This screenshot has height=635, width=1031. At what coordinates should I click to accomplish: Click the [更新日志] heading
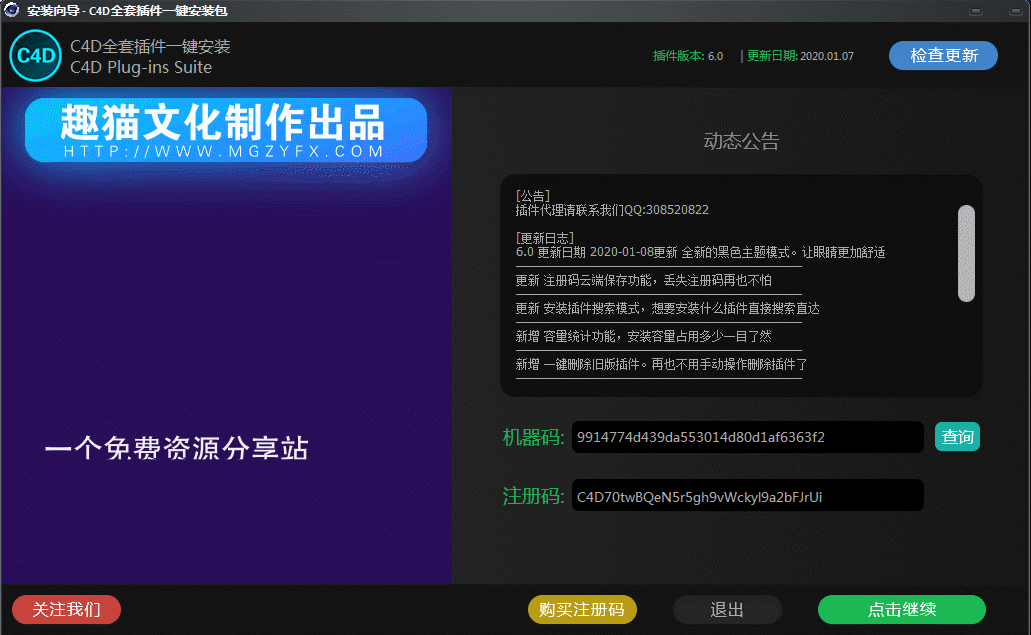544,238
